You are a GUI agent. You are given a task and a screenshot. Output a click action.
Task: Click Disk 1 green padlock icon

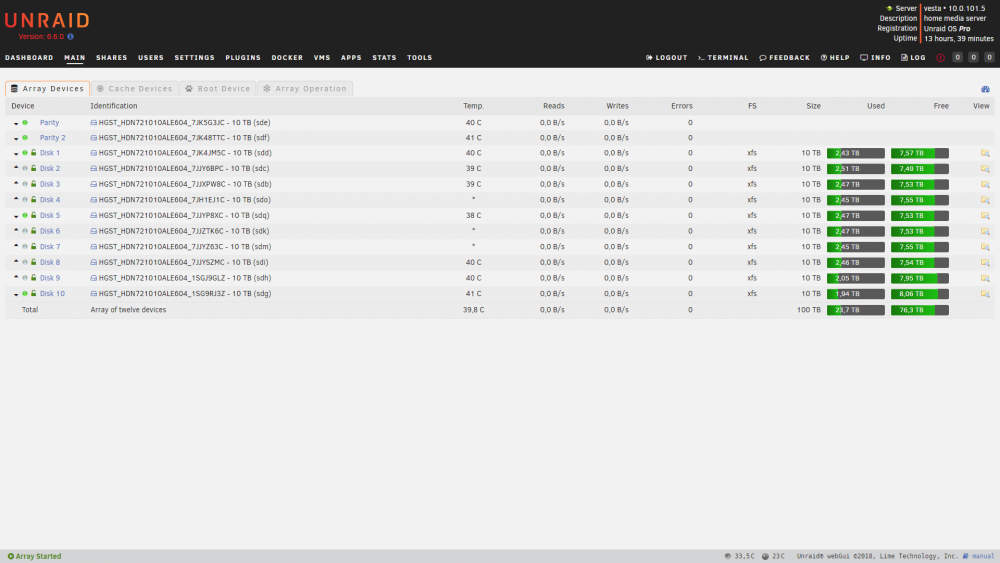coord(34,153)
